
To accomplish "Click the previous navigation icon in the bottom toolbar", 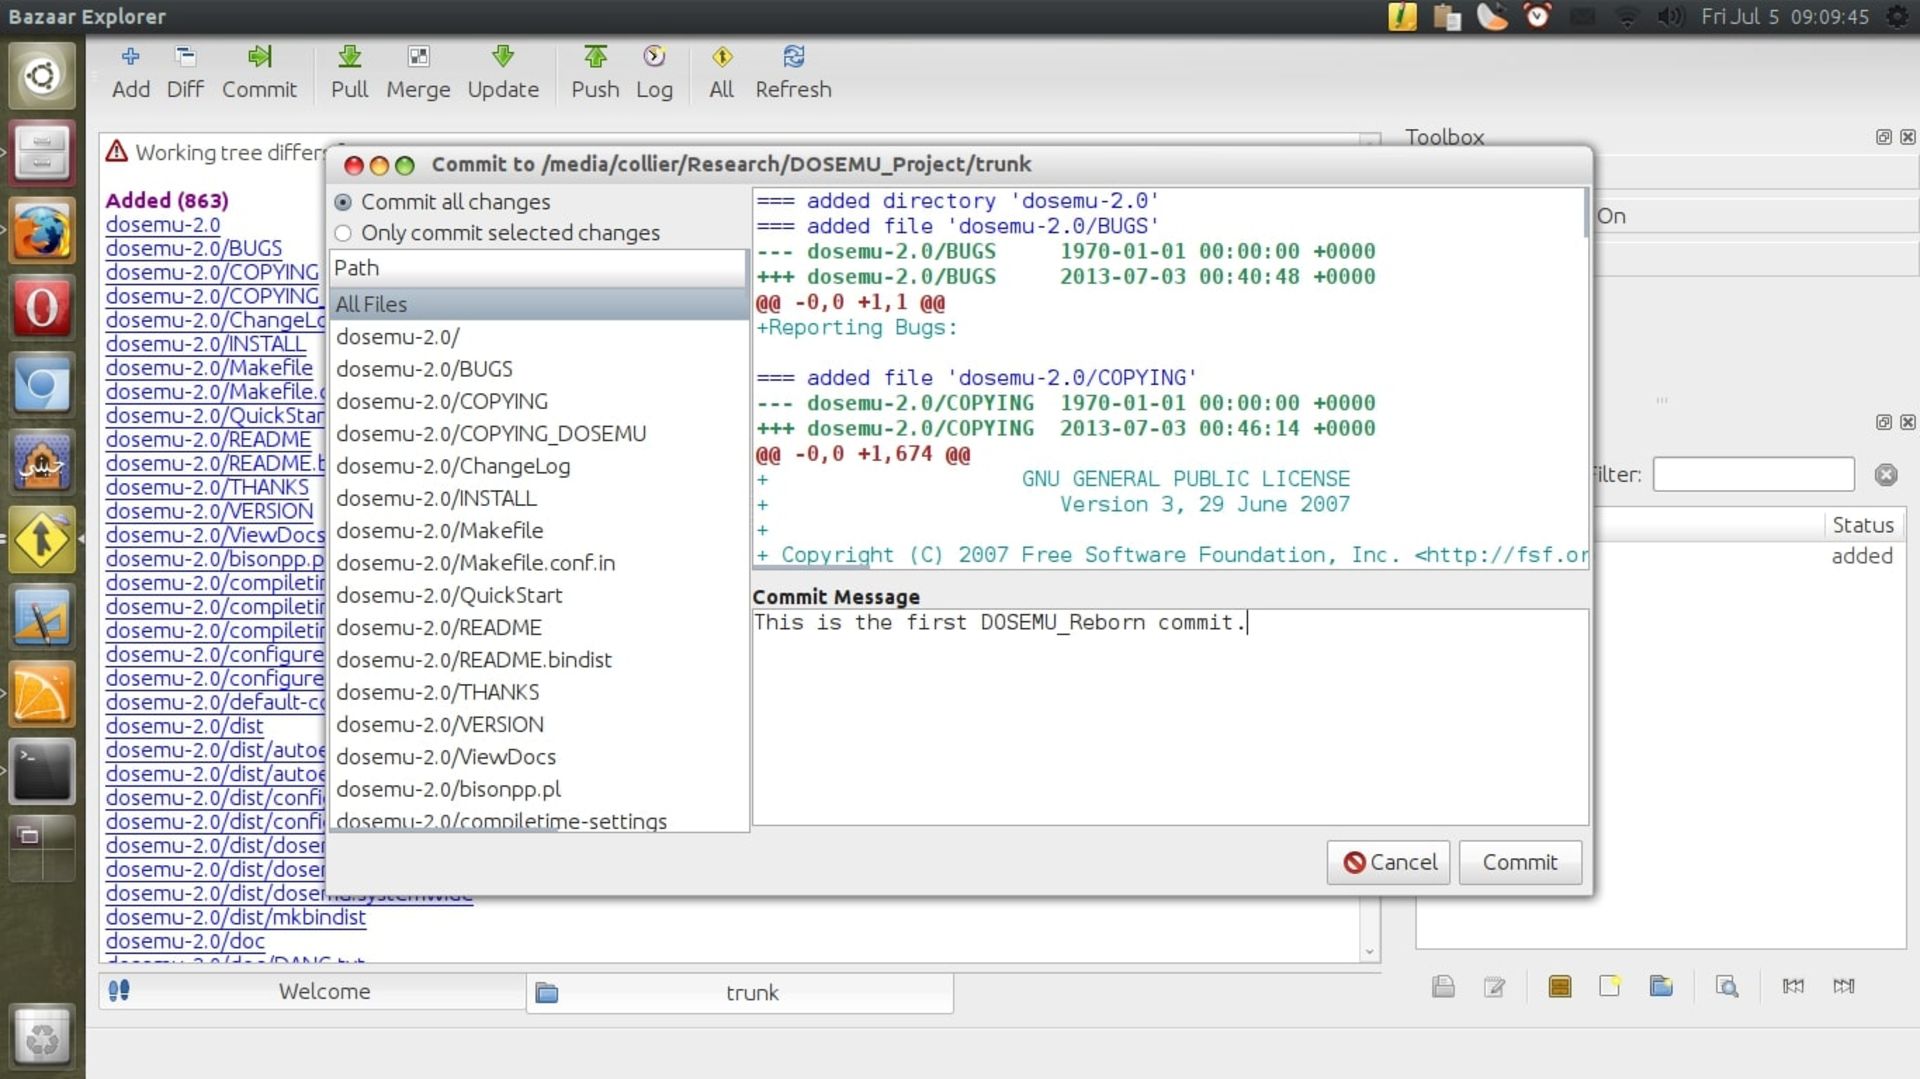I will pyautogui.click(x=1793, y=986).
